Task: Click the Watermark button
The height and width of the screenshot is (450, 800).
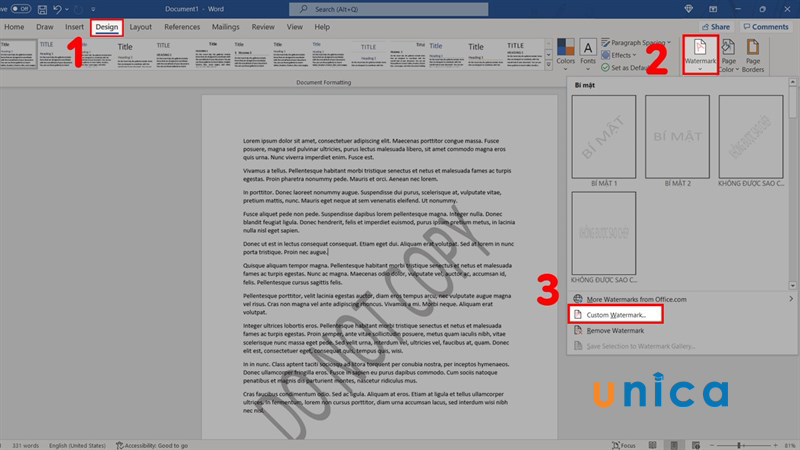Action: [700, 55]
